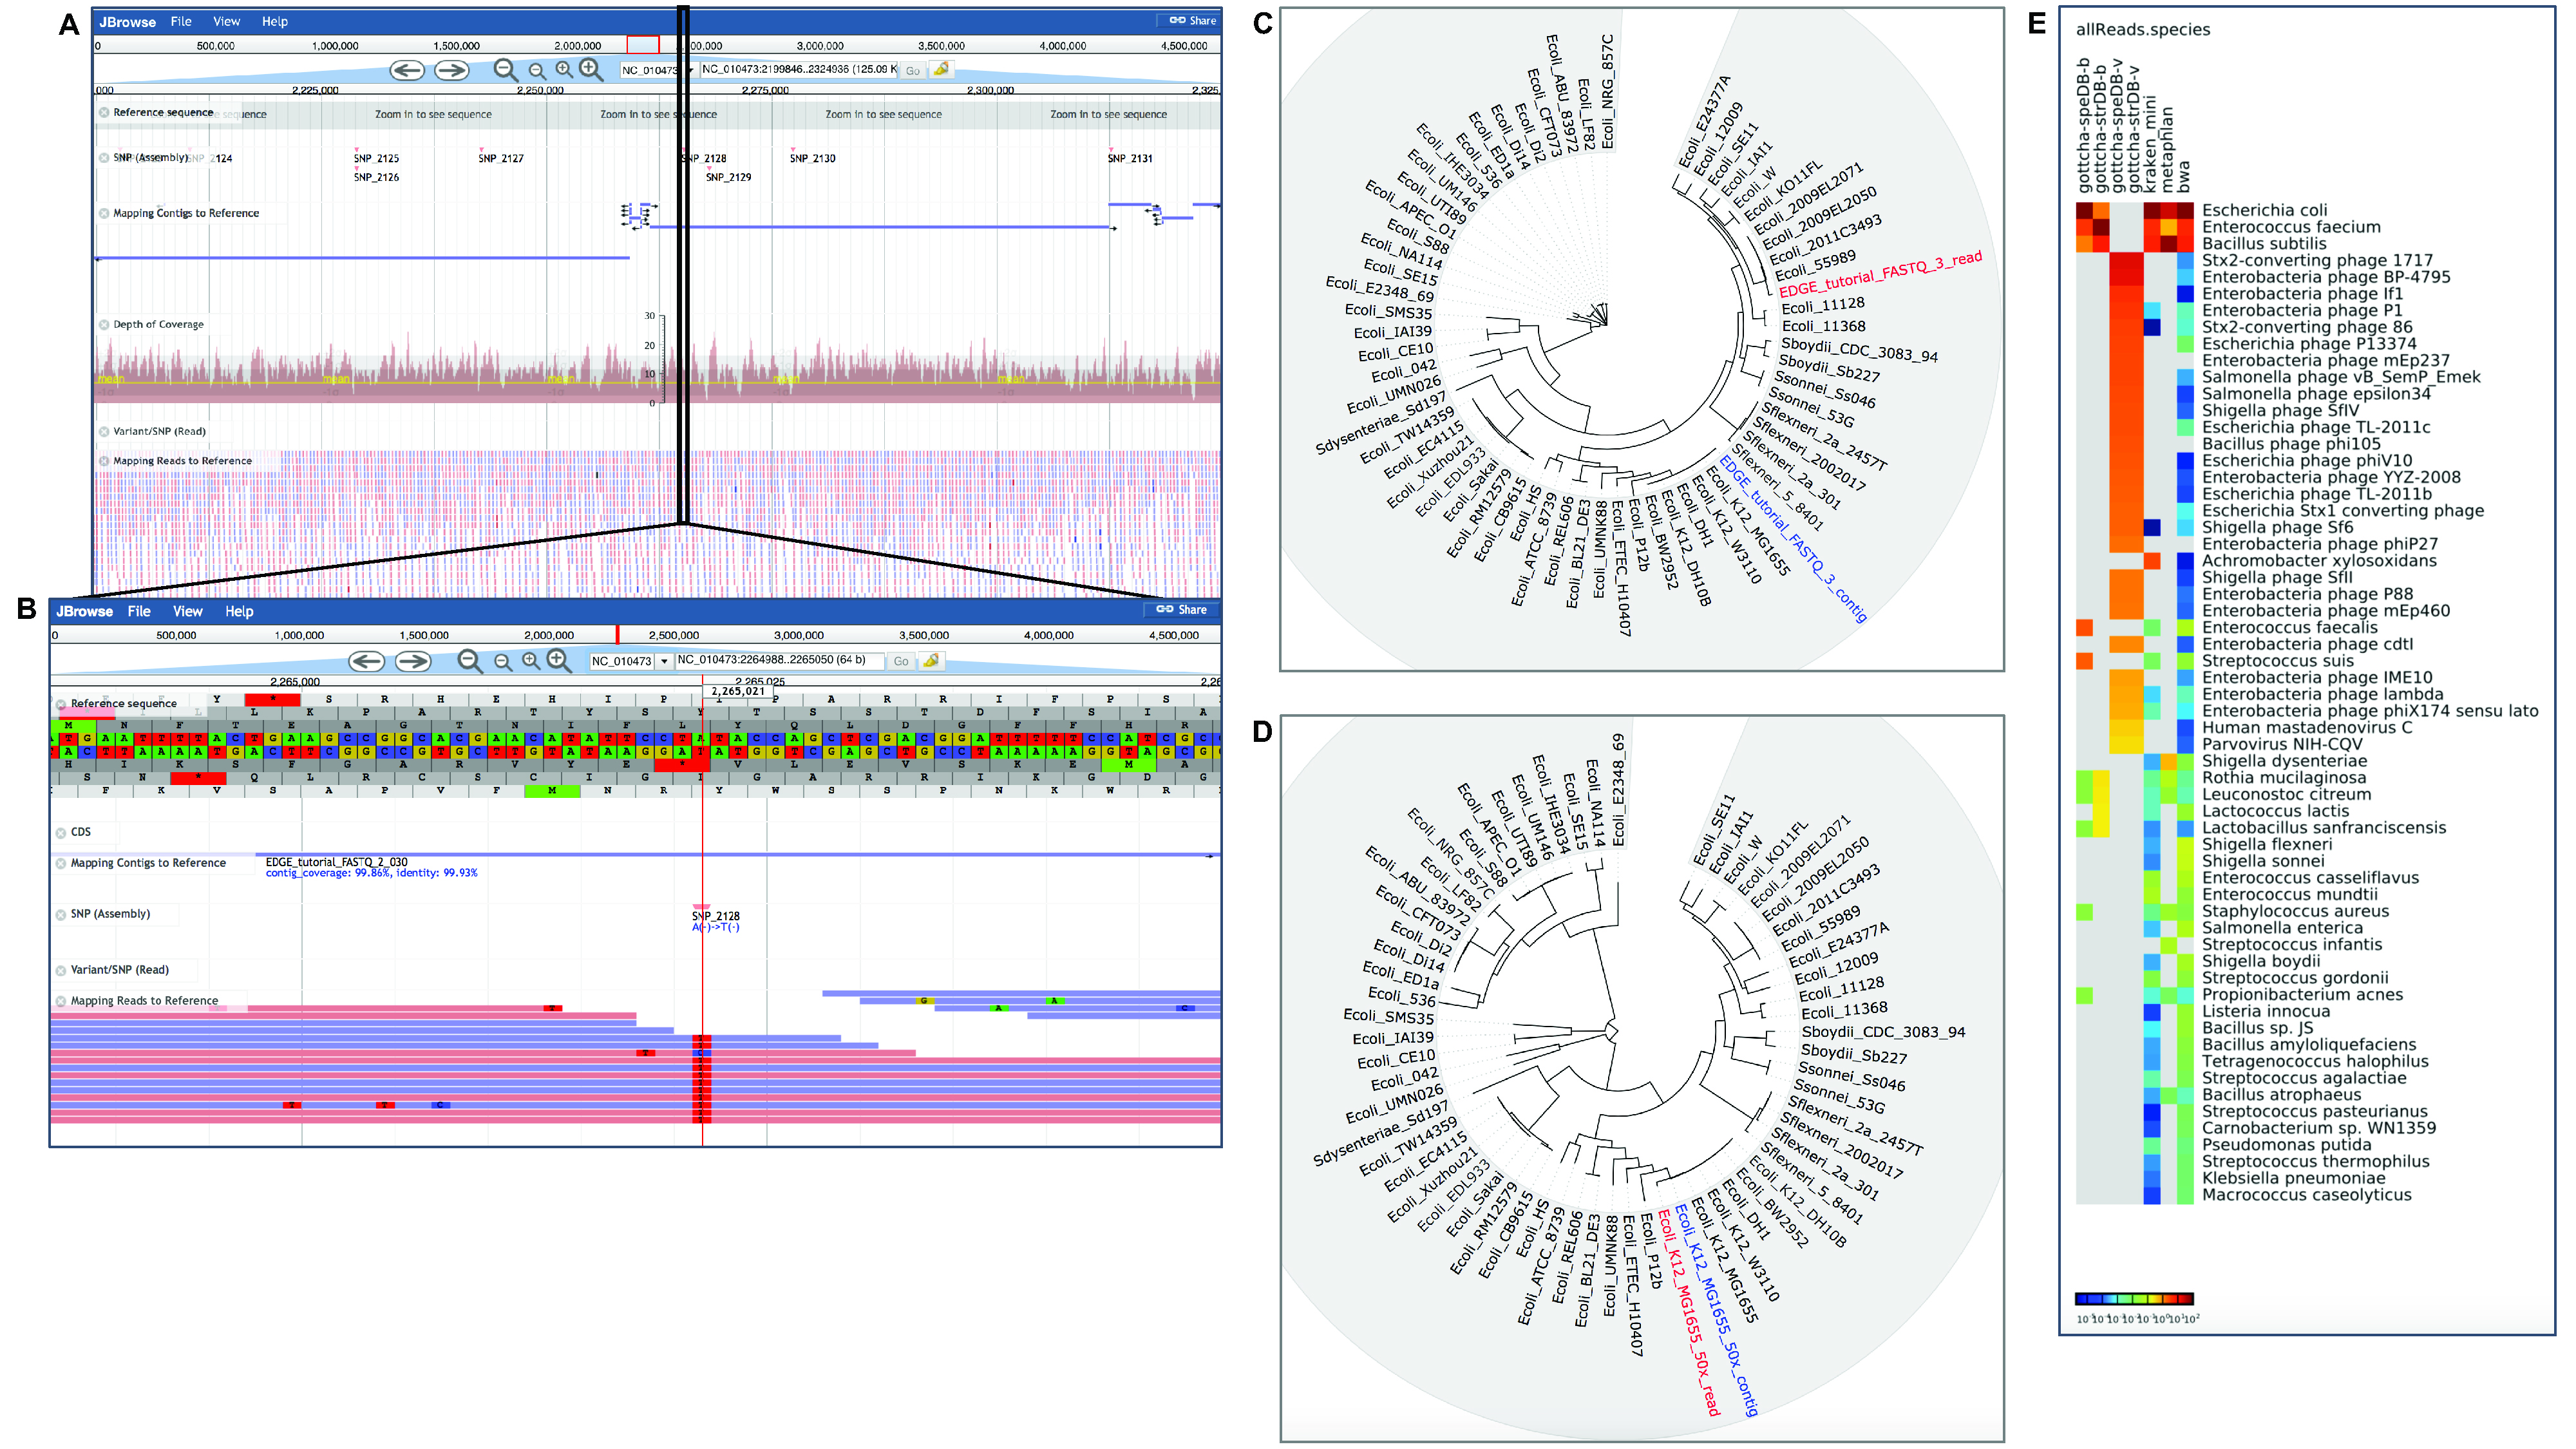The image size is (2576, 1449).
Task: Close Reference sequence track in panel B
Action: [61, 705]
